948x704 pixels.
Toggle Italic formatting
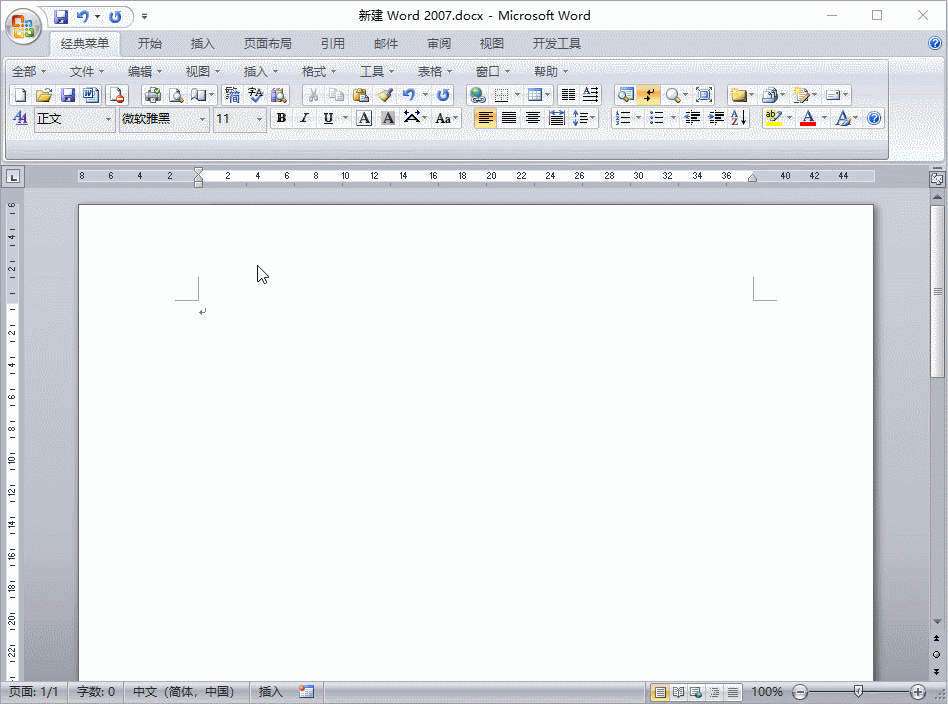click(x=304, y=118)
